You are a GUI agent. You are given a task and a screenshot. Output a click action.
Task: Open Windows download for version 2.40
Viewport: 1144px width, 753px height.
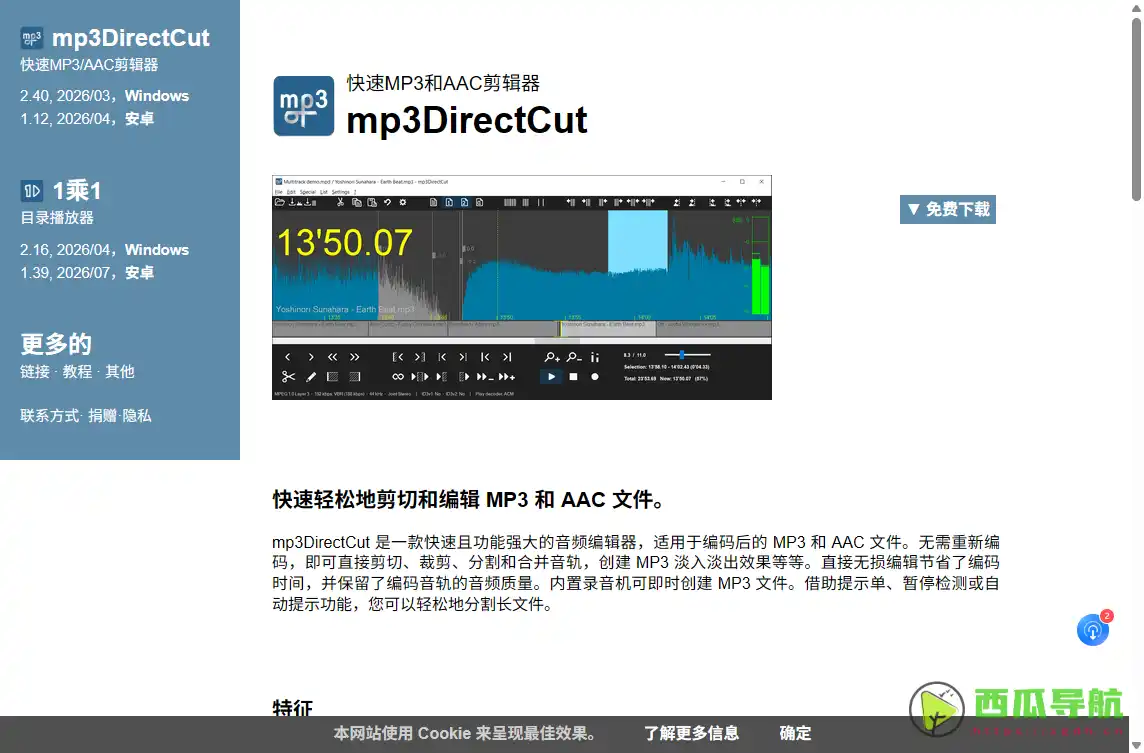157,96
